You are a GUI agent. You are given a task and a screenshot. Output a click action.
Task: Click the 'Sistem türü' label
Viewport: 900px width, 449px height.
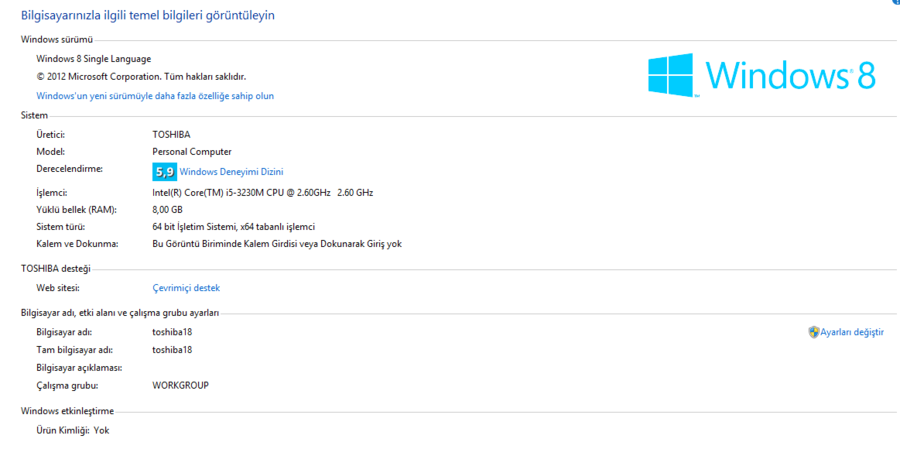61,227
